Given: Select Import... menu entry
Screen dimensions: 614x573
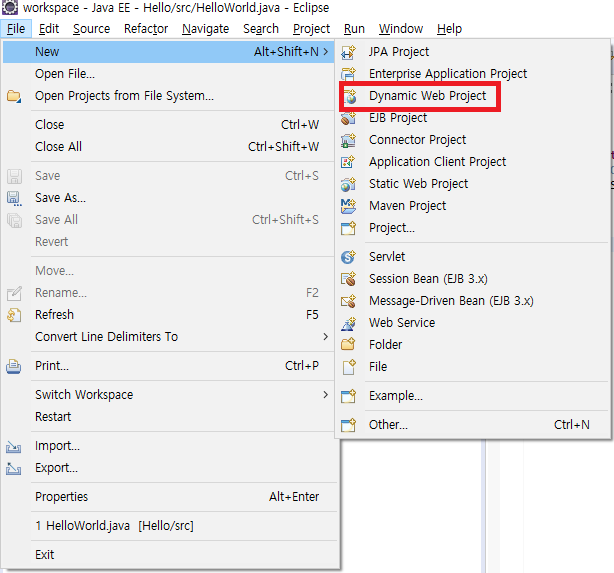Looking at the screenshot, I should tap(168, 446).
